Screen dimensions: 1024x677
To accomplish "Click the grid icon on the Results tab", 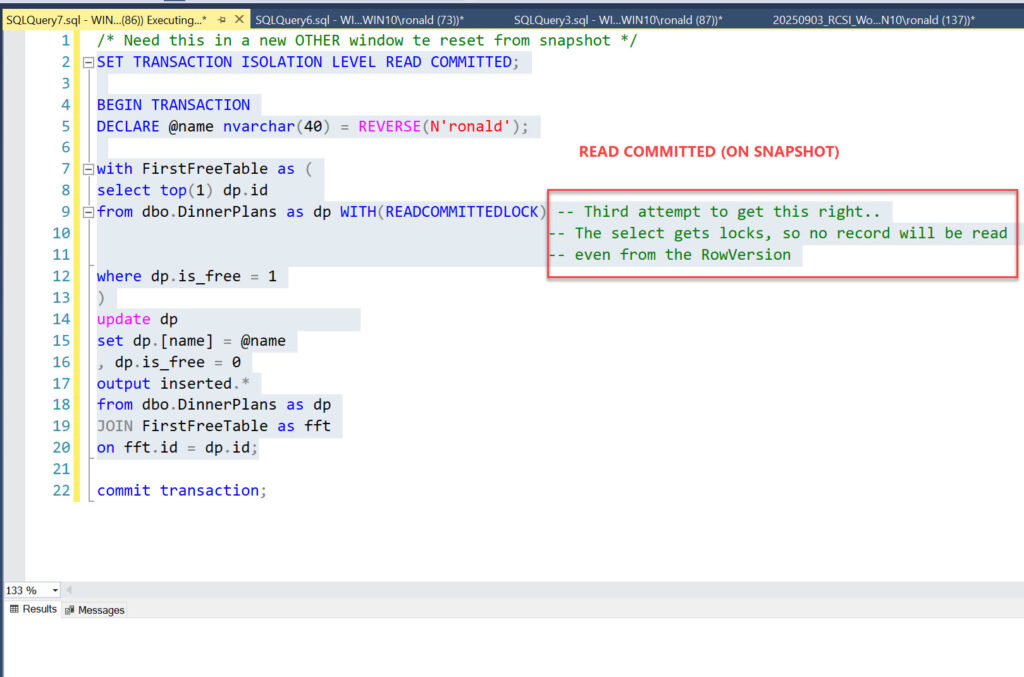I will [x=15, y=609].
